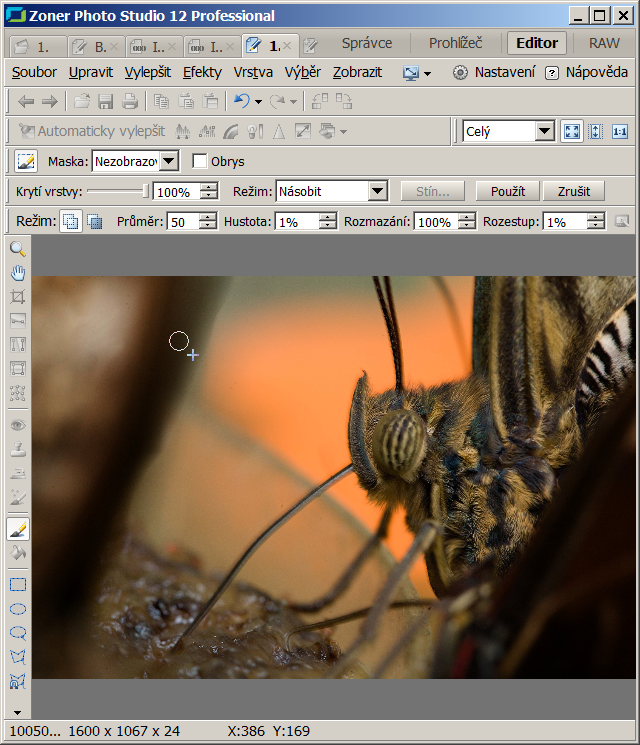This screenshot has height=745, width=640.
Task: Open the Maska dropdown
Action: click(x=135, y=161)
